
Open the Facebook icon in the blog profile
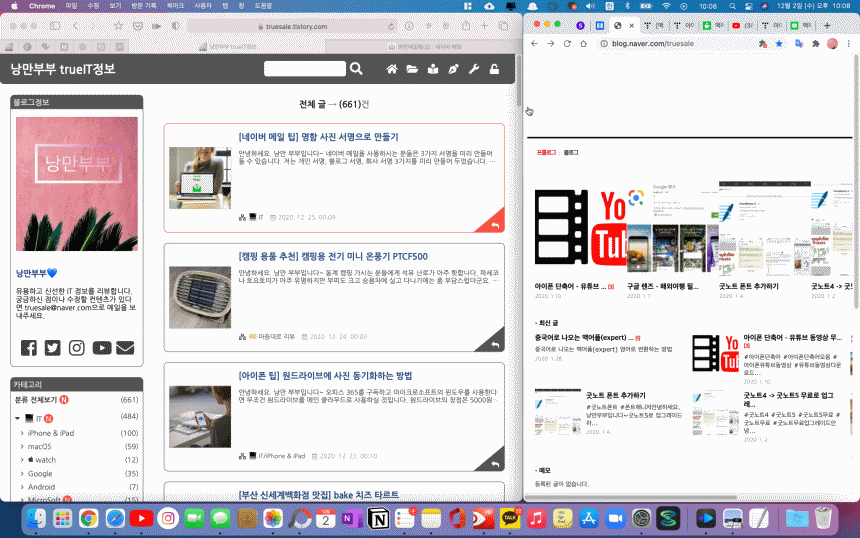[29, 348]
